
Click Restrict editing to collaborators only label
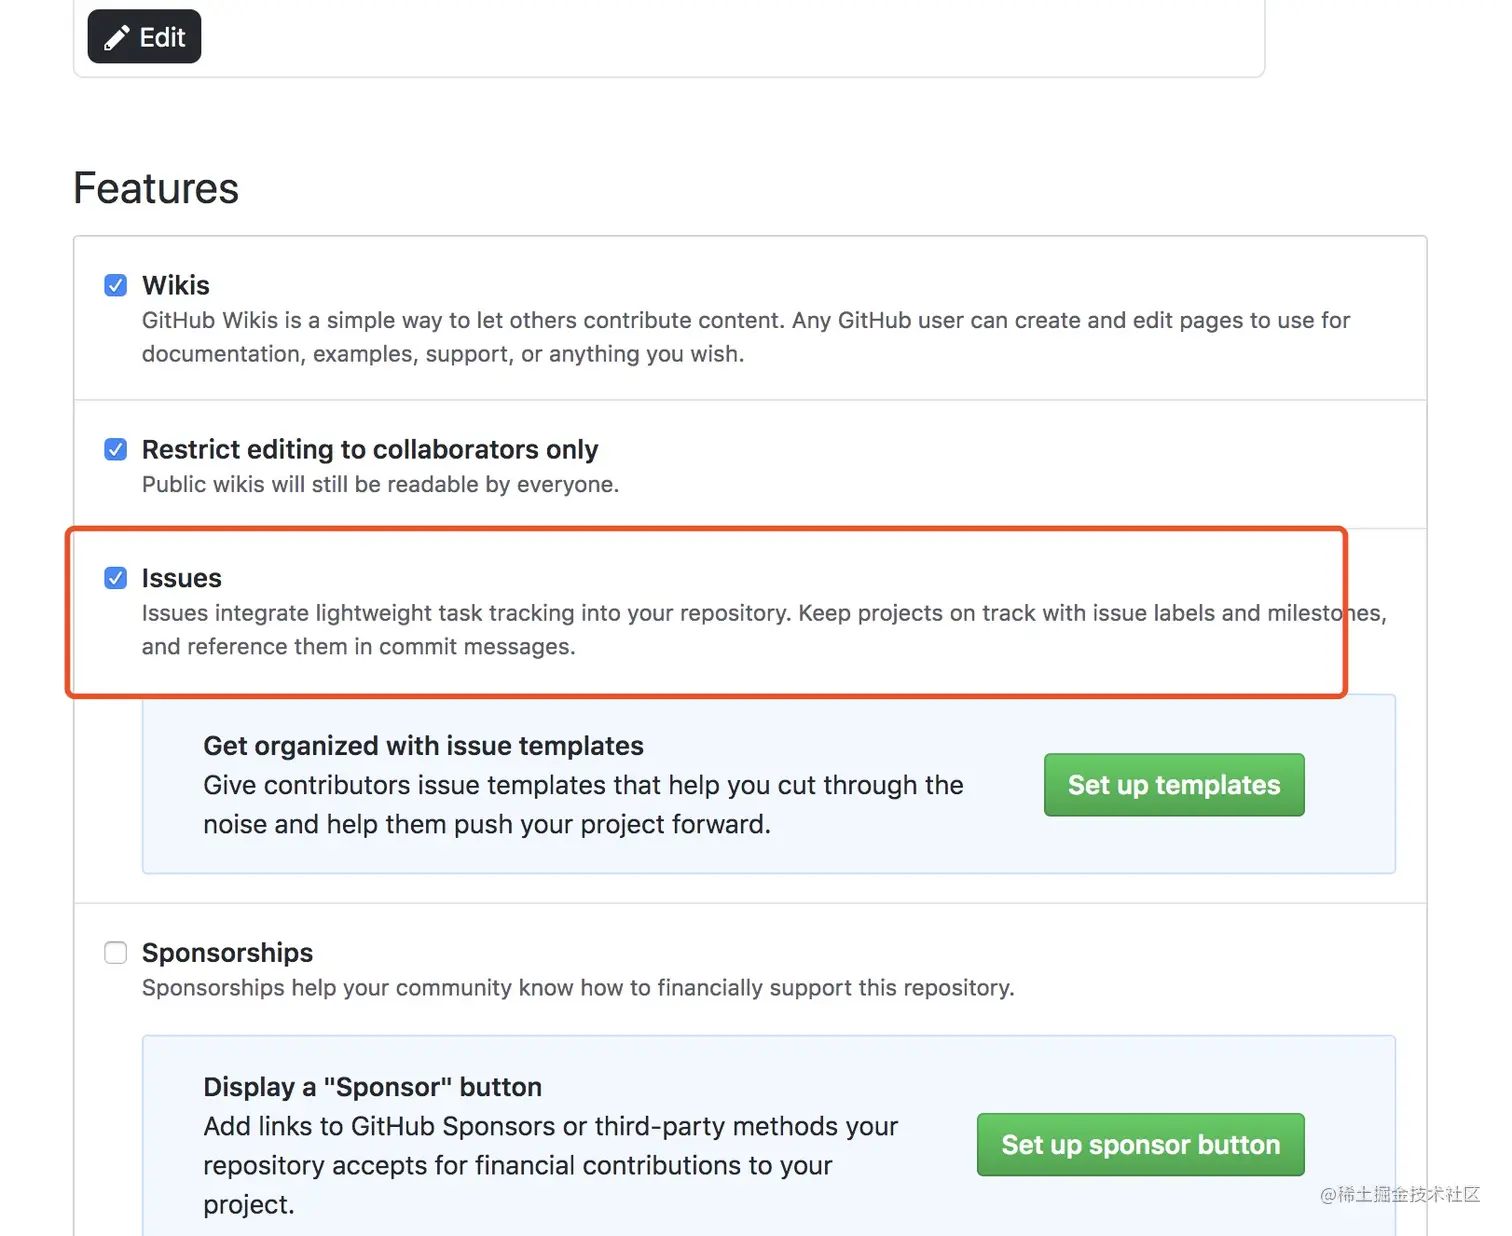tap(370, 449)
